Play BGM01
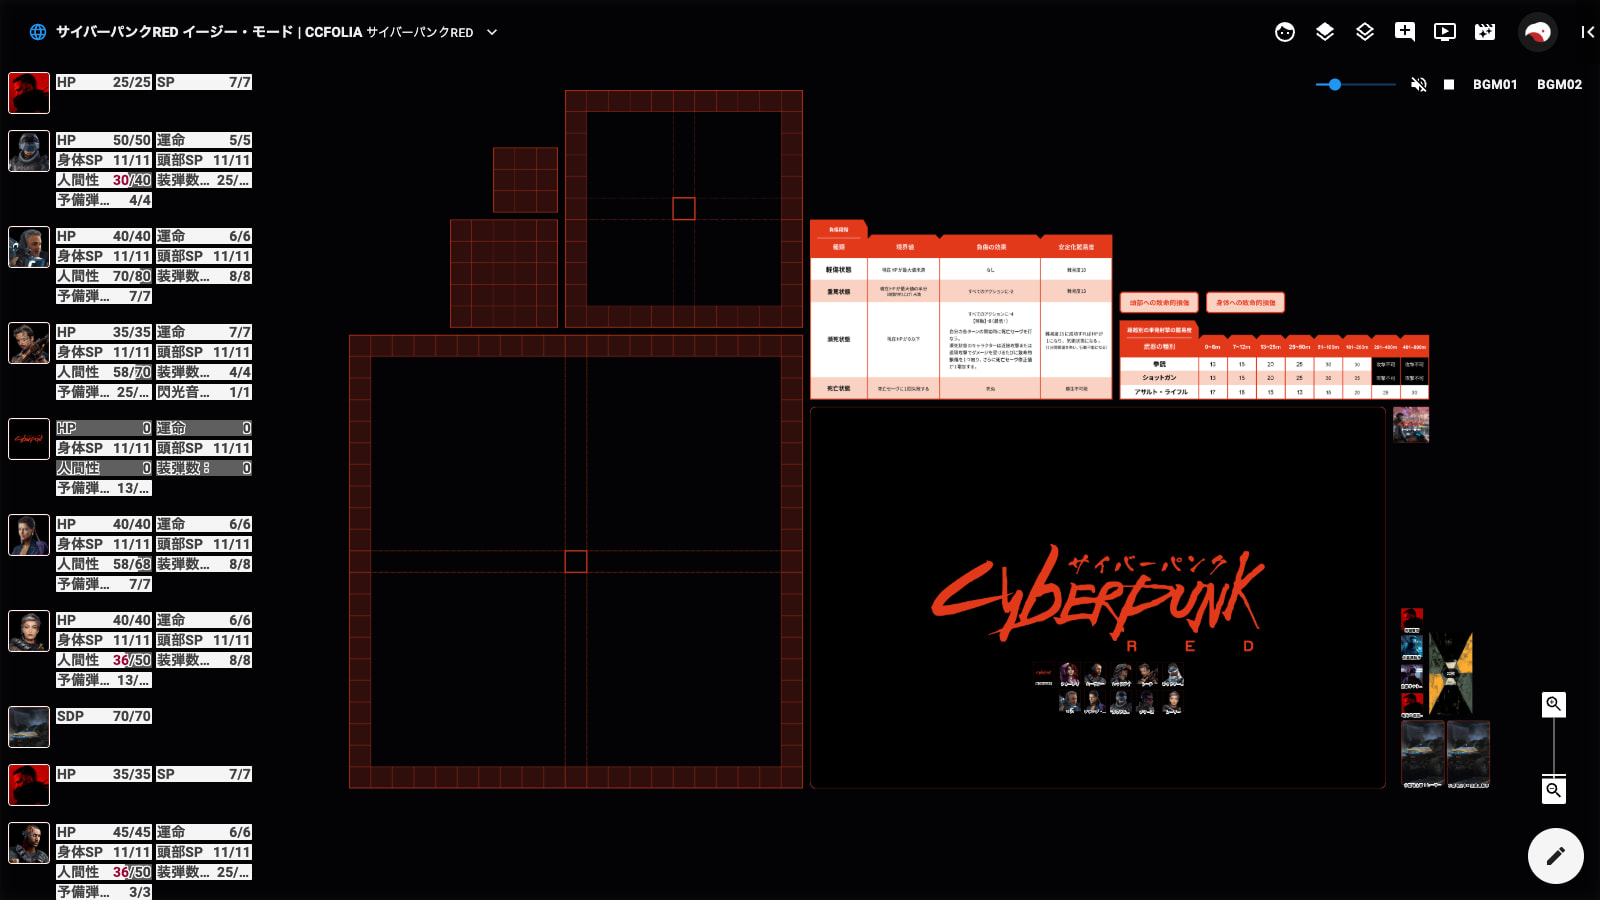This screenshot has width=1600, height=900. [x=1495, y=85]
